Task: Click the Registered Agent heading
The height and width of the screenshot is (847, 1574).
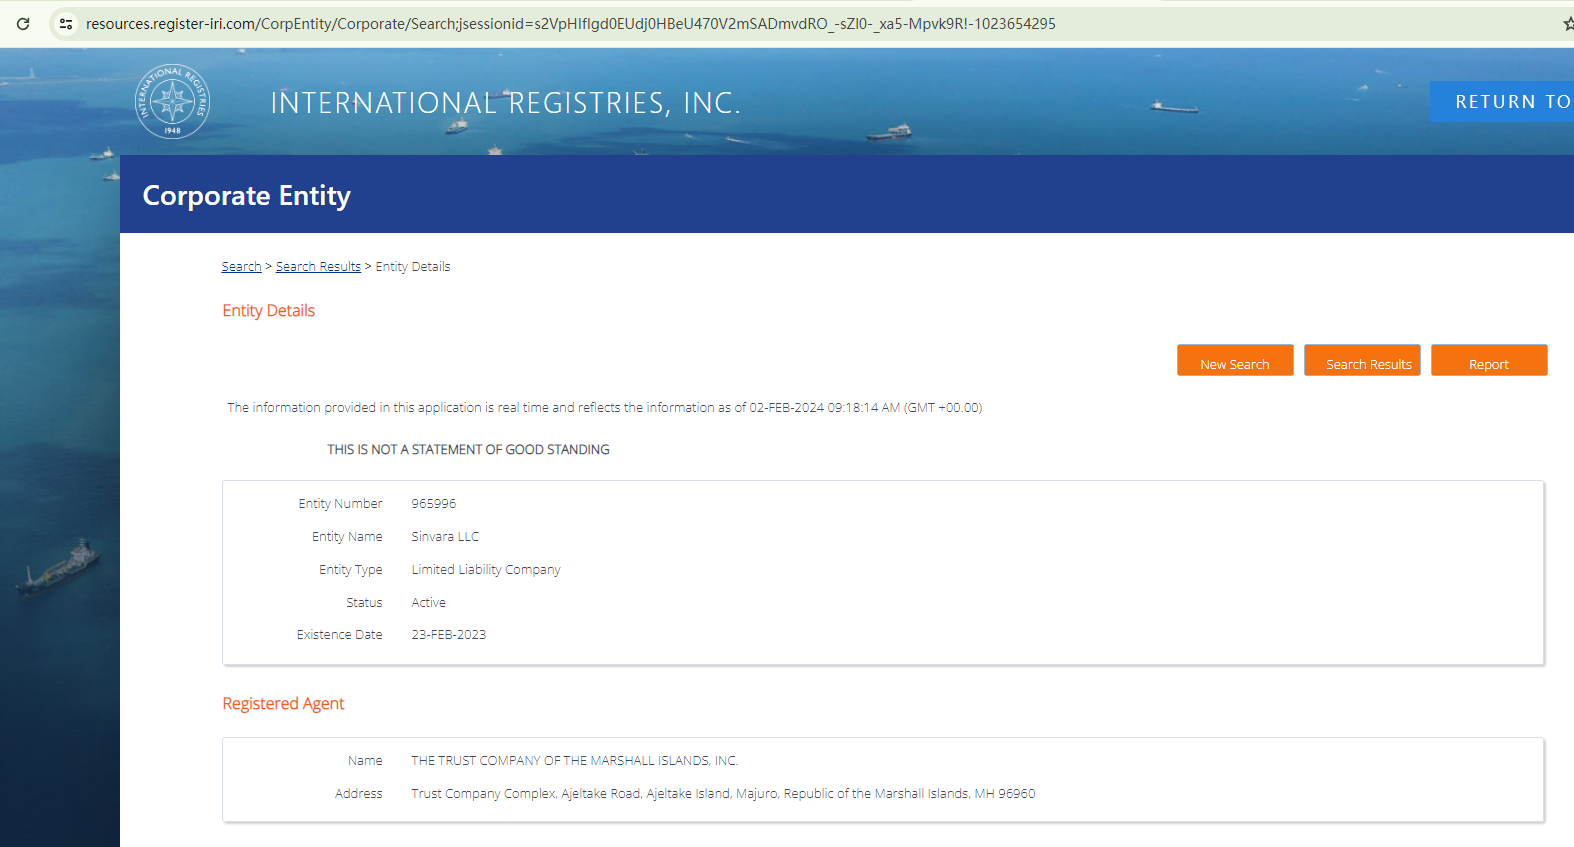Action: point(283,704)
